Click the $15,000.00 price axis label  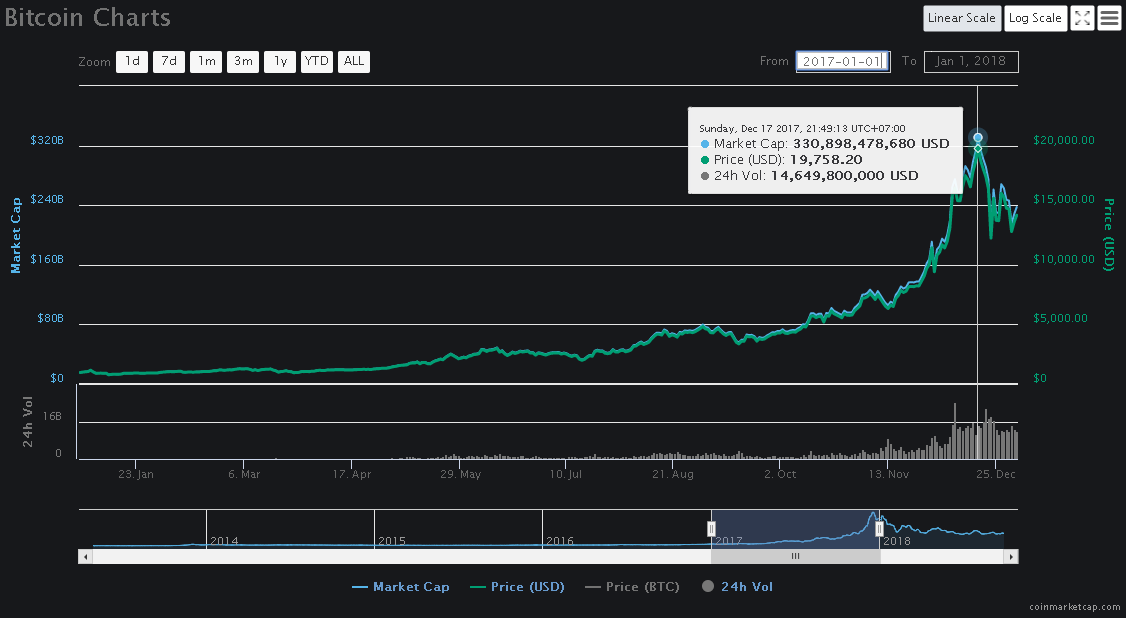point(1064,199)
